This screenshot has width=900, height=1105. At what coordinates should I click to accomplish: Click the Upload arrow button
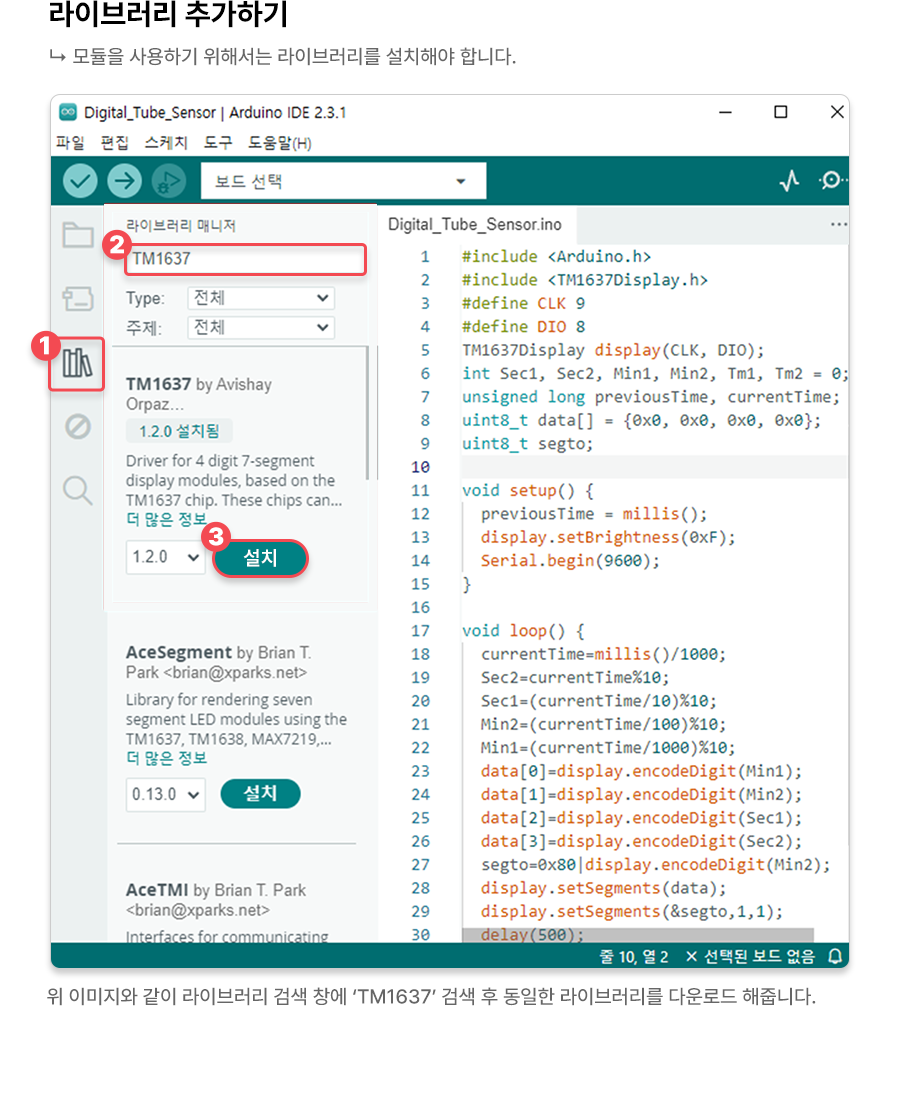[125, 181]
